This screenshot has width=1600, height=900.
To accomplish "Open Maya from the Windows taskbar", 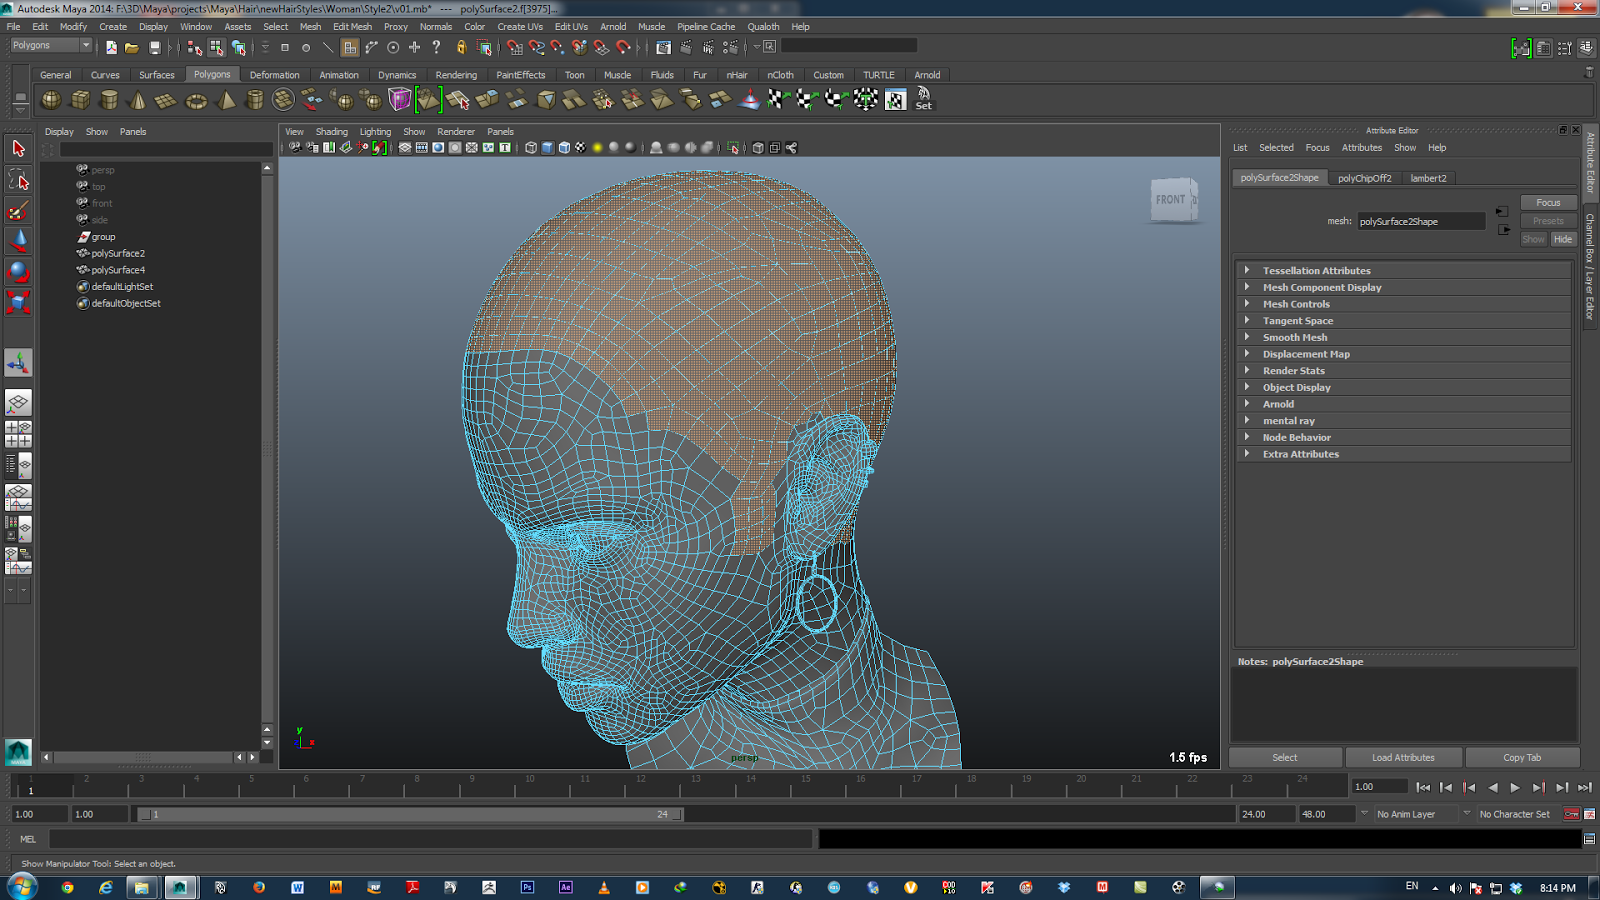I will (x=181, y=887).
